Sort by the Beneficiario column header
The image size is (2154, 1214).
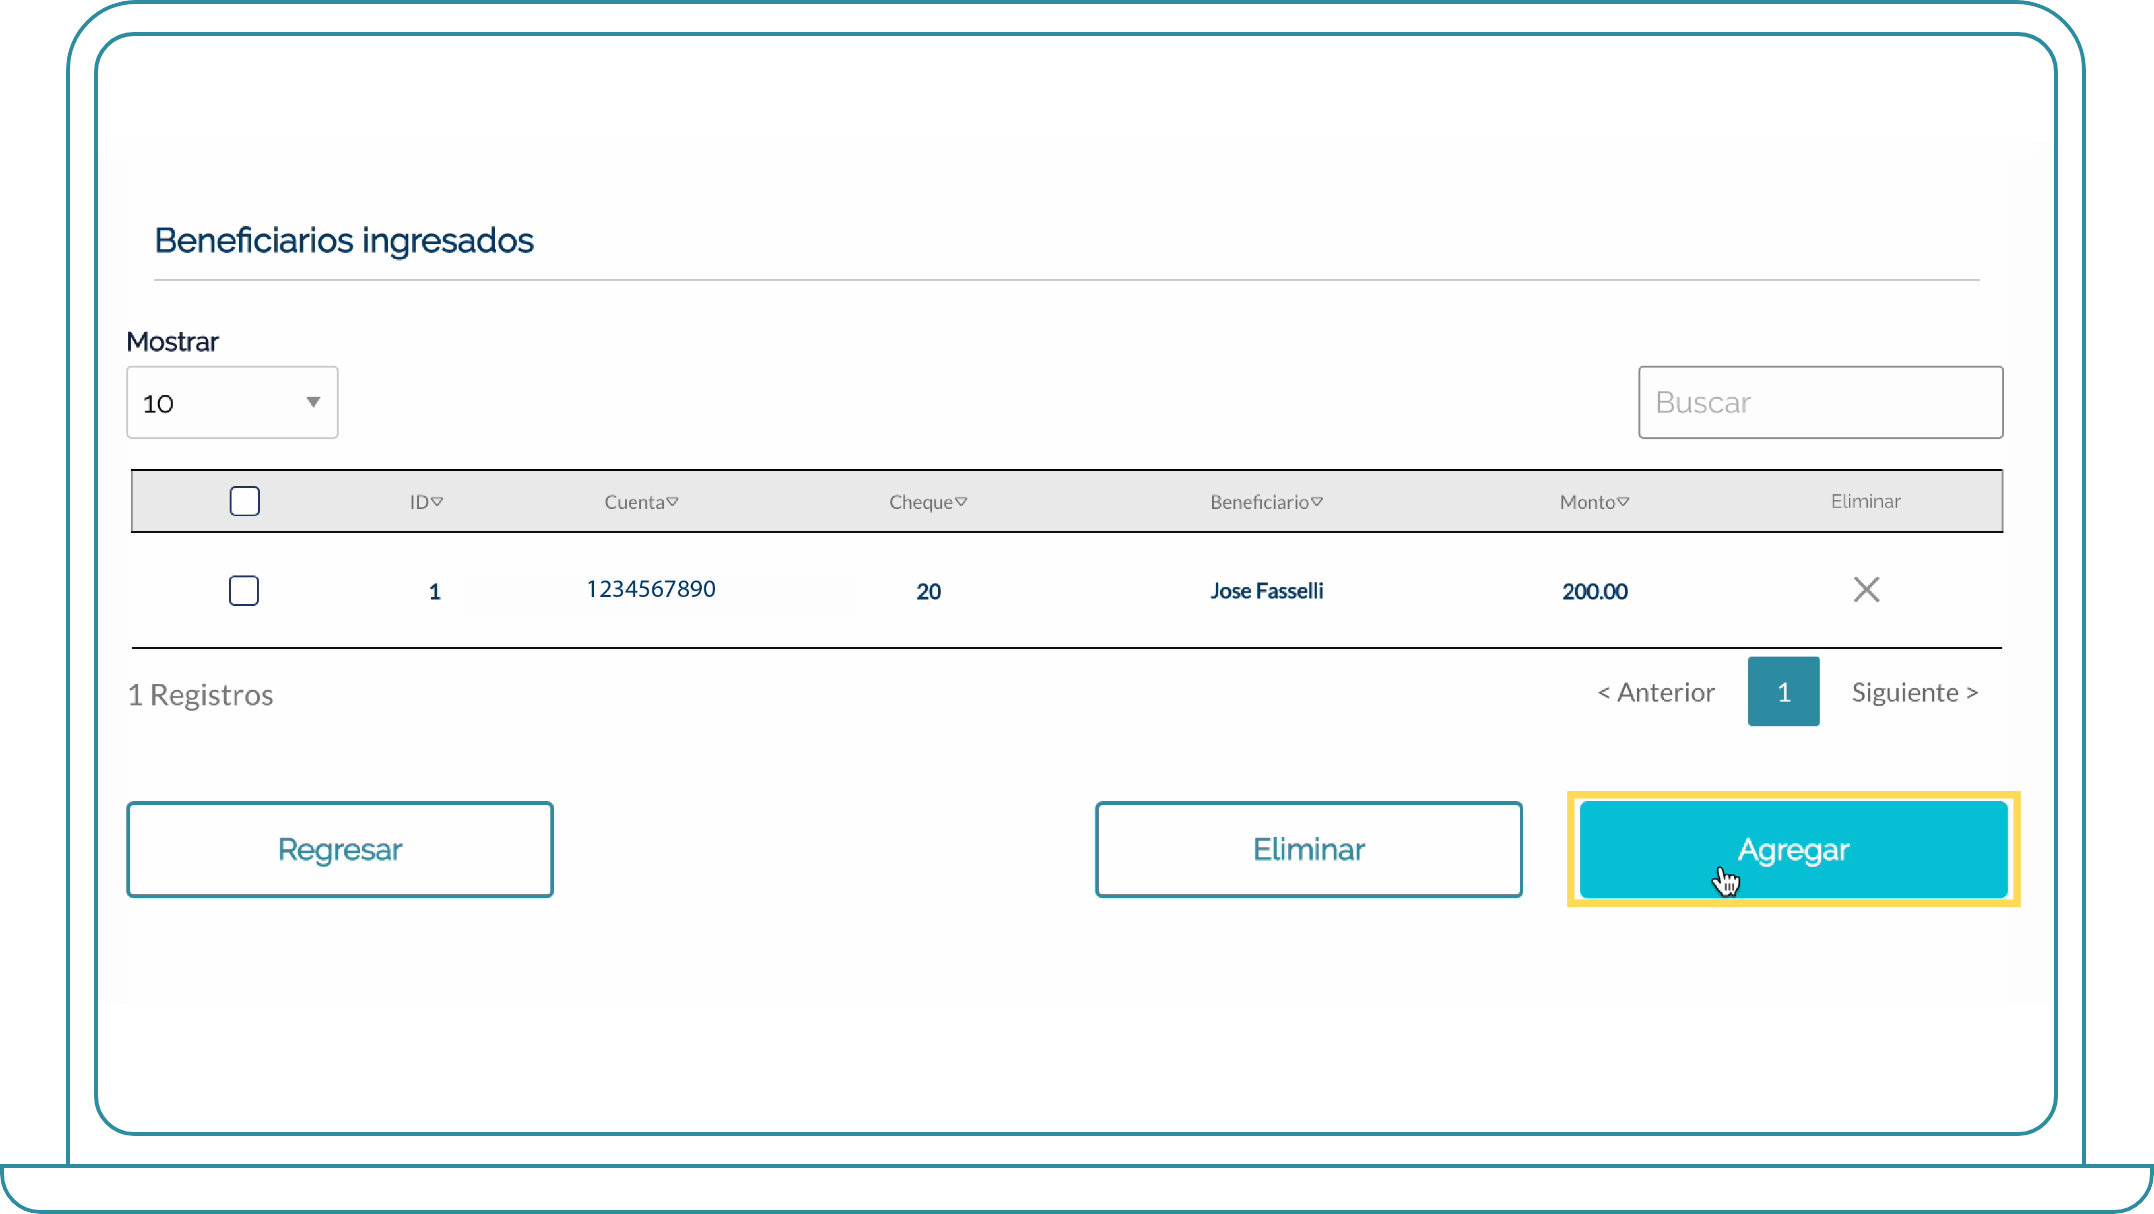click(1266, 502)
